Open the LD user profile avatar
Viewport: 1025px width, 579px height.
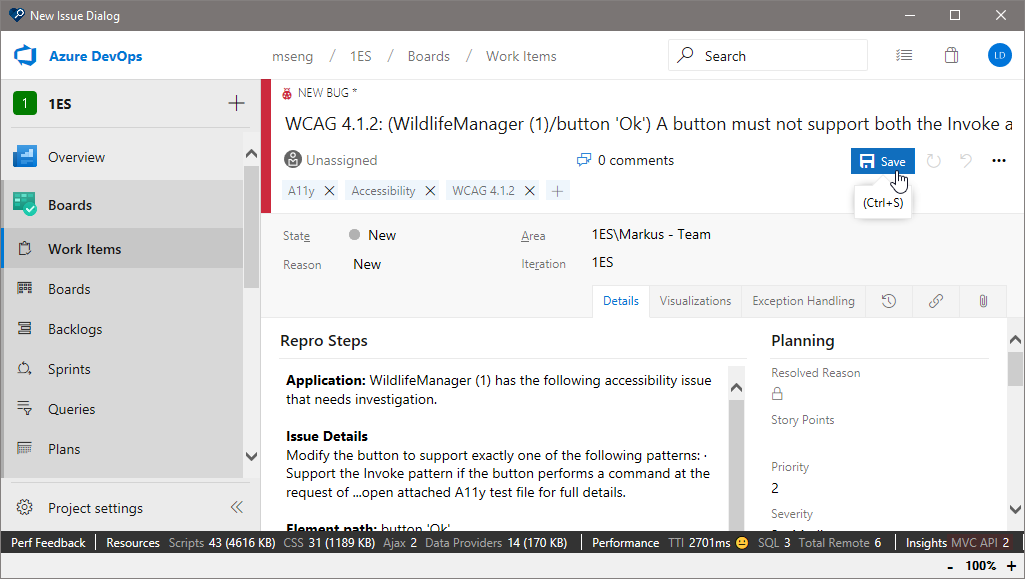point(1000,56)
